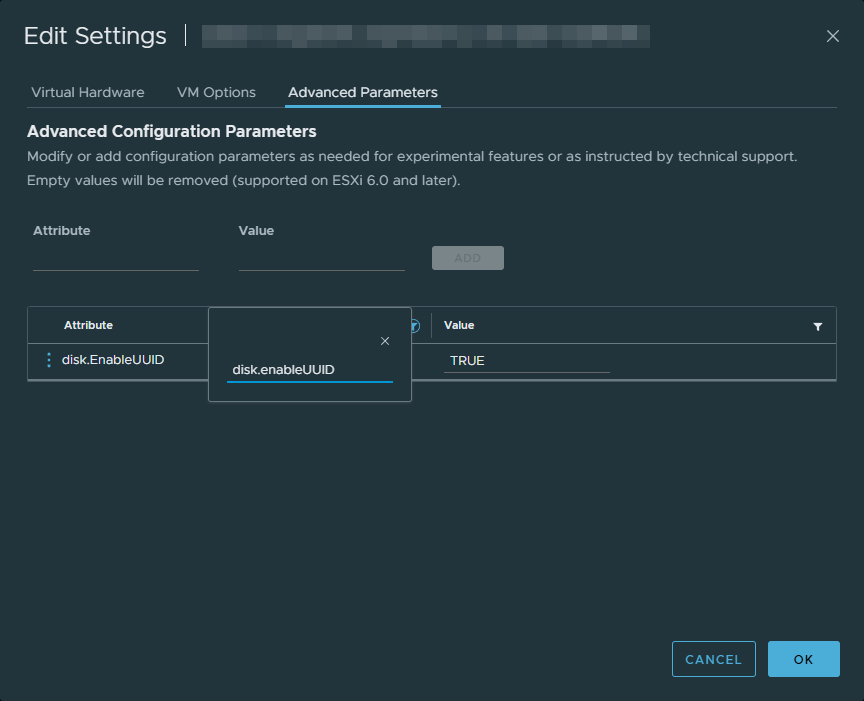Viewport: 864px width, 701px height.
Task: Click the Advanced Configuration Parameters heading
Action: 172,131
